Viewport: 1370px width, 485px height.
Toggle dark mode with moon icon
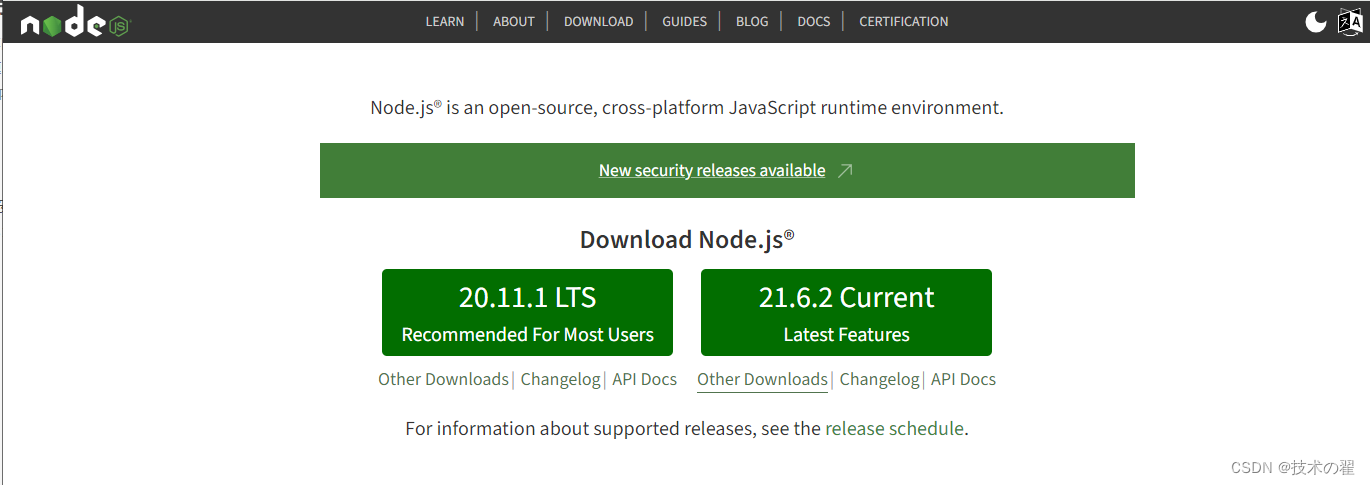1316,21
